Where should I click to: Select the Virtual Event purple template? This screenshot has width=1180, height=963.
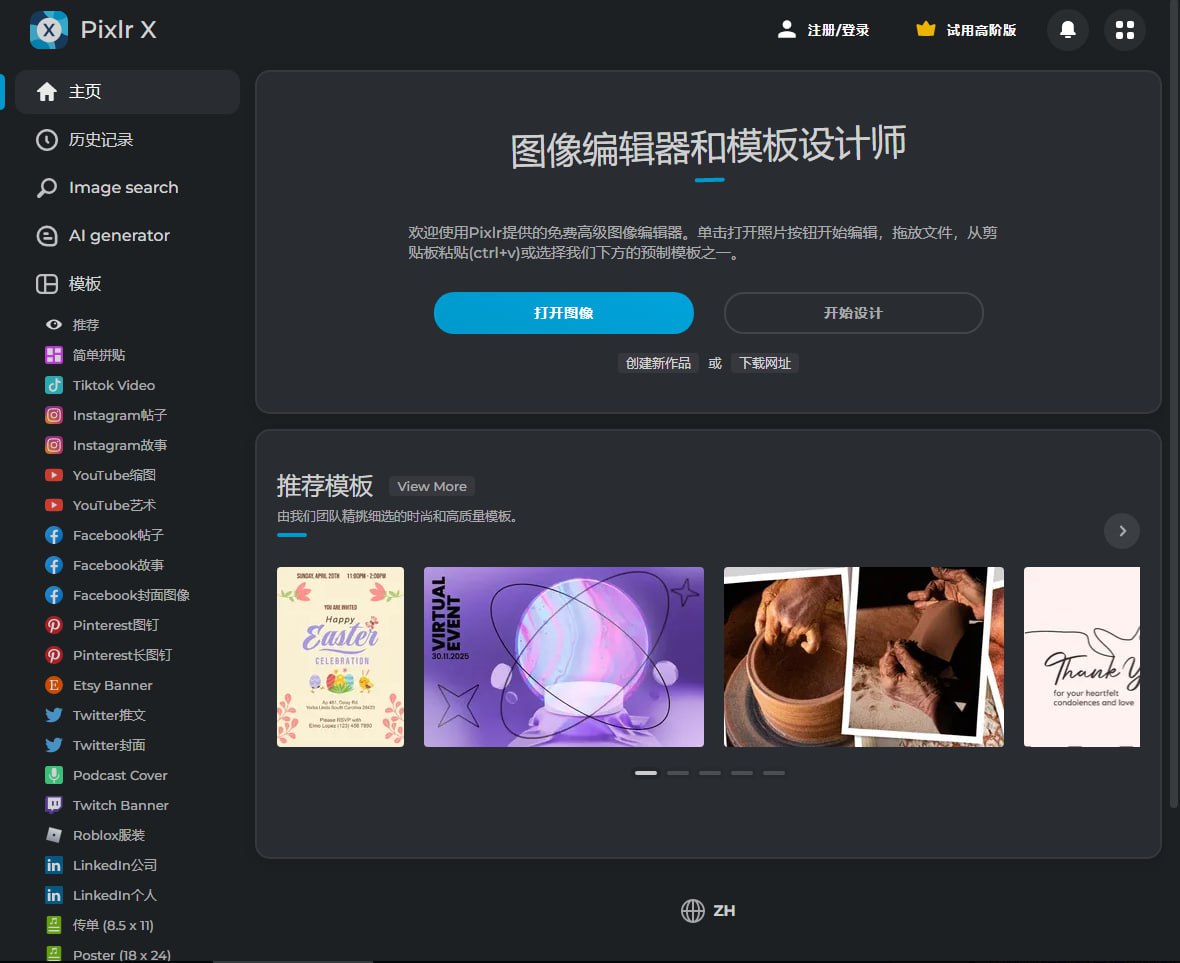click(563, 657)
